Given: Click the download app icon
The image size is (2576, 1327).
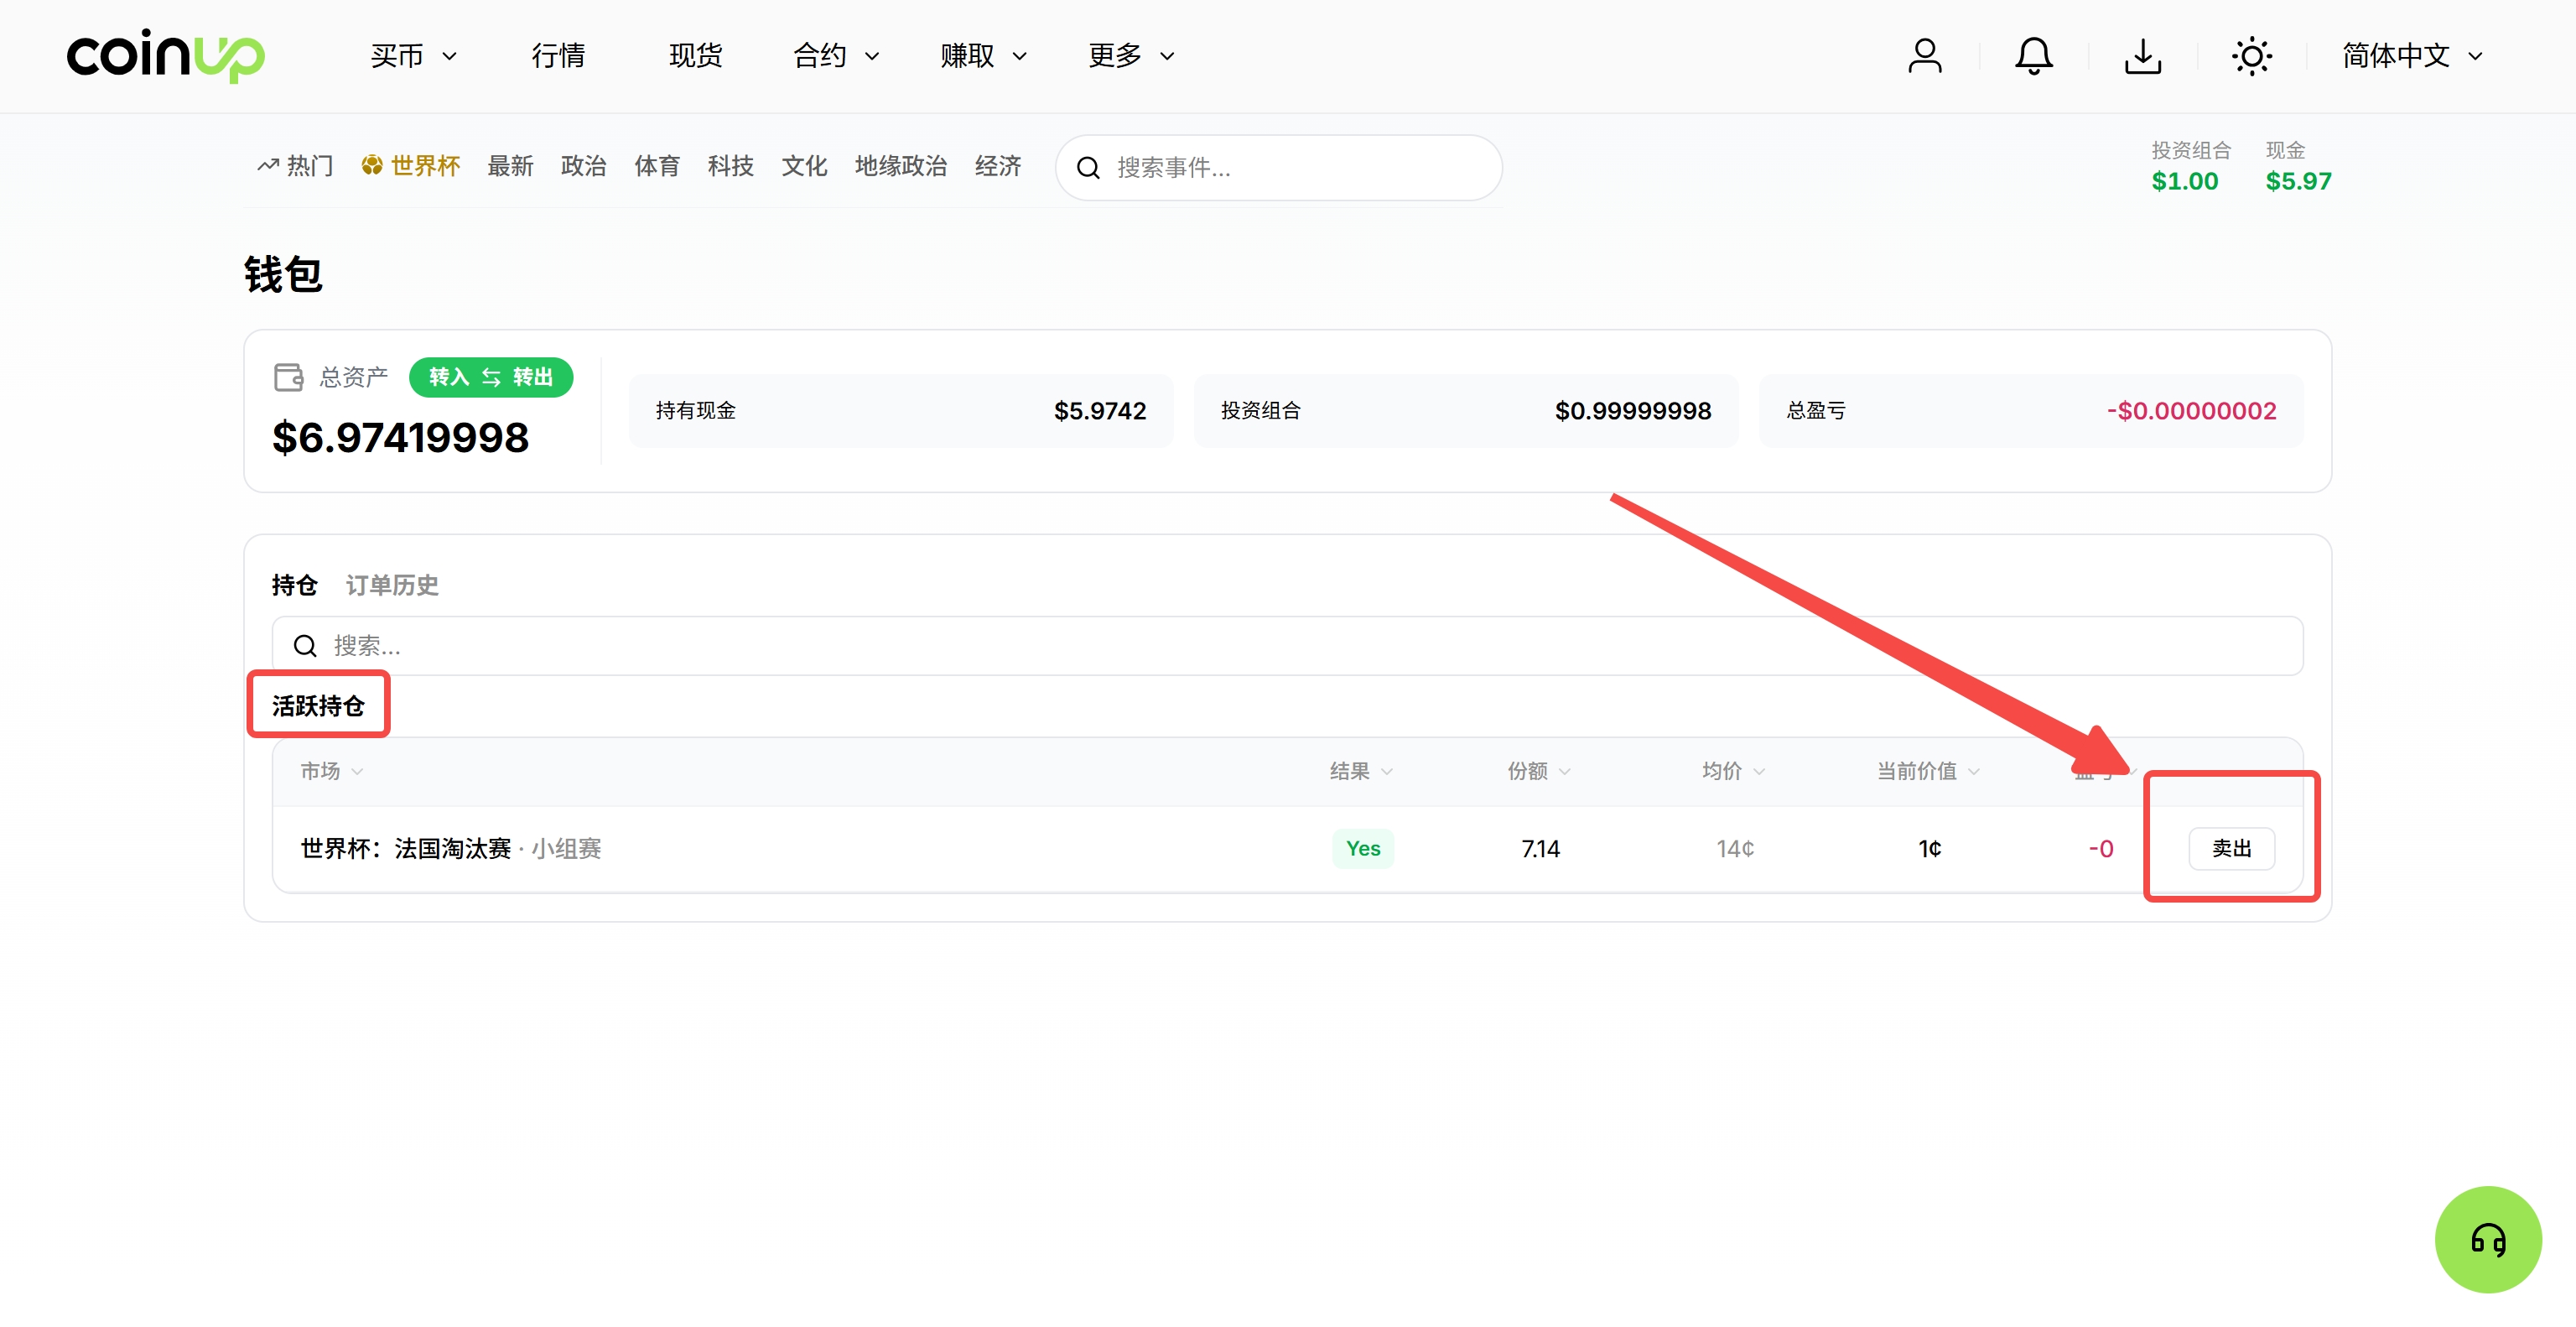Looking at the screenshot, I should (x=2142, y=56).
